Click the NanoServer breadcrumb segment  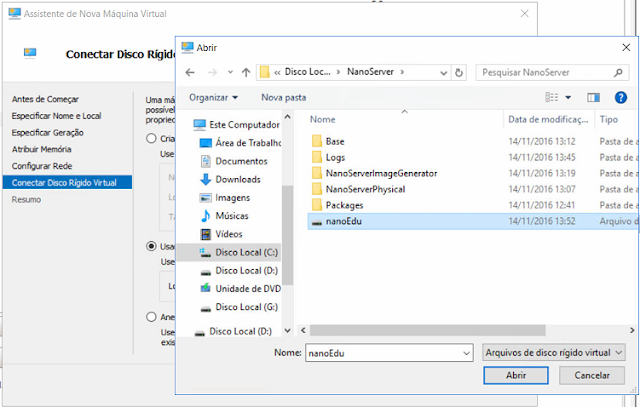370,72
